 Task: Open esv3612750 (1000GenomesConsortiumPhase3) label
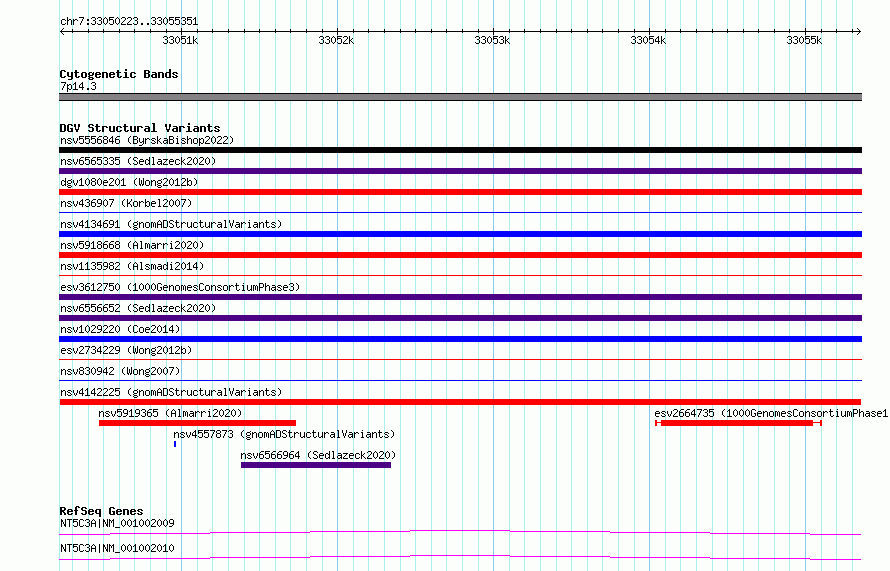[180, 287]
